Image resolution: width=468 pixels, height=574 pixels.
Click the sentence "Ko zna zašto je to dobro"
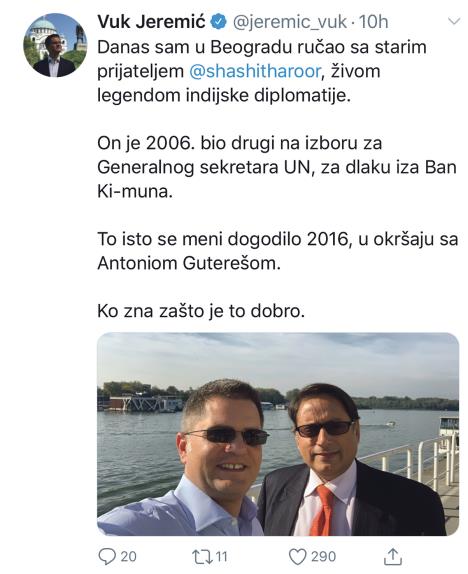click(201, 311)
